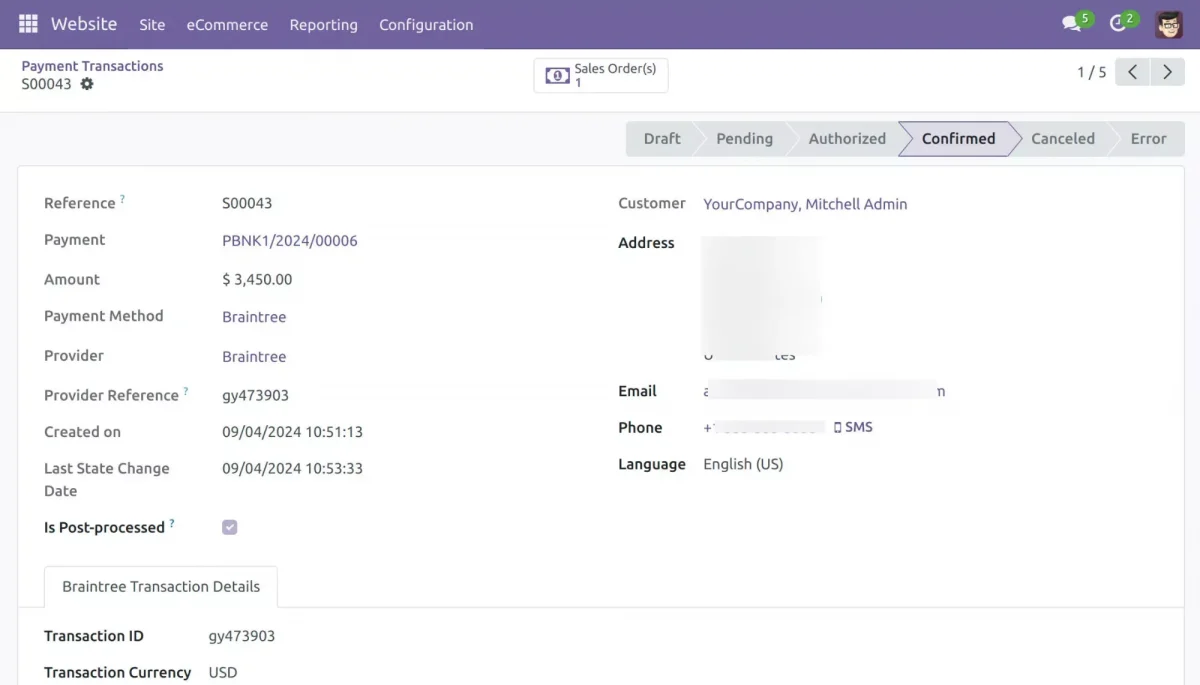Open the conversations messages icon

click(1072, 24)
